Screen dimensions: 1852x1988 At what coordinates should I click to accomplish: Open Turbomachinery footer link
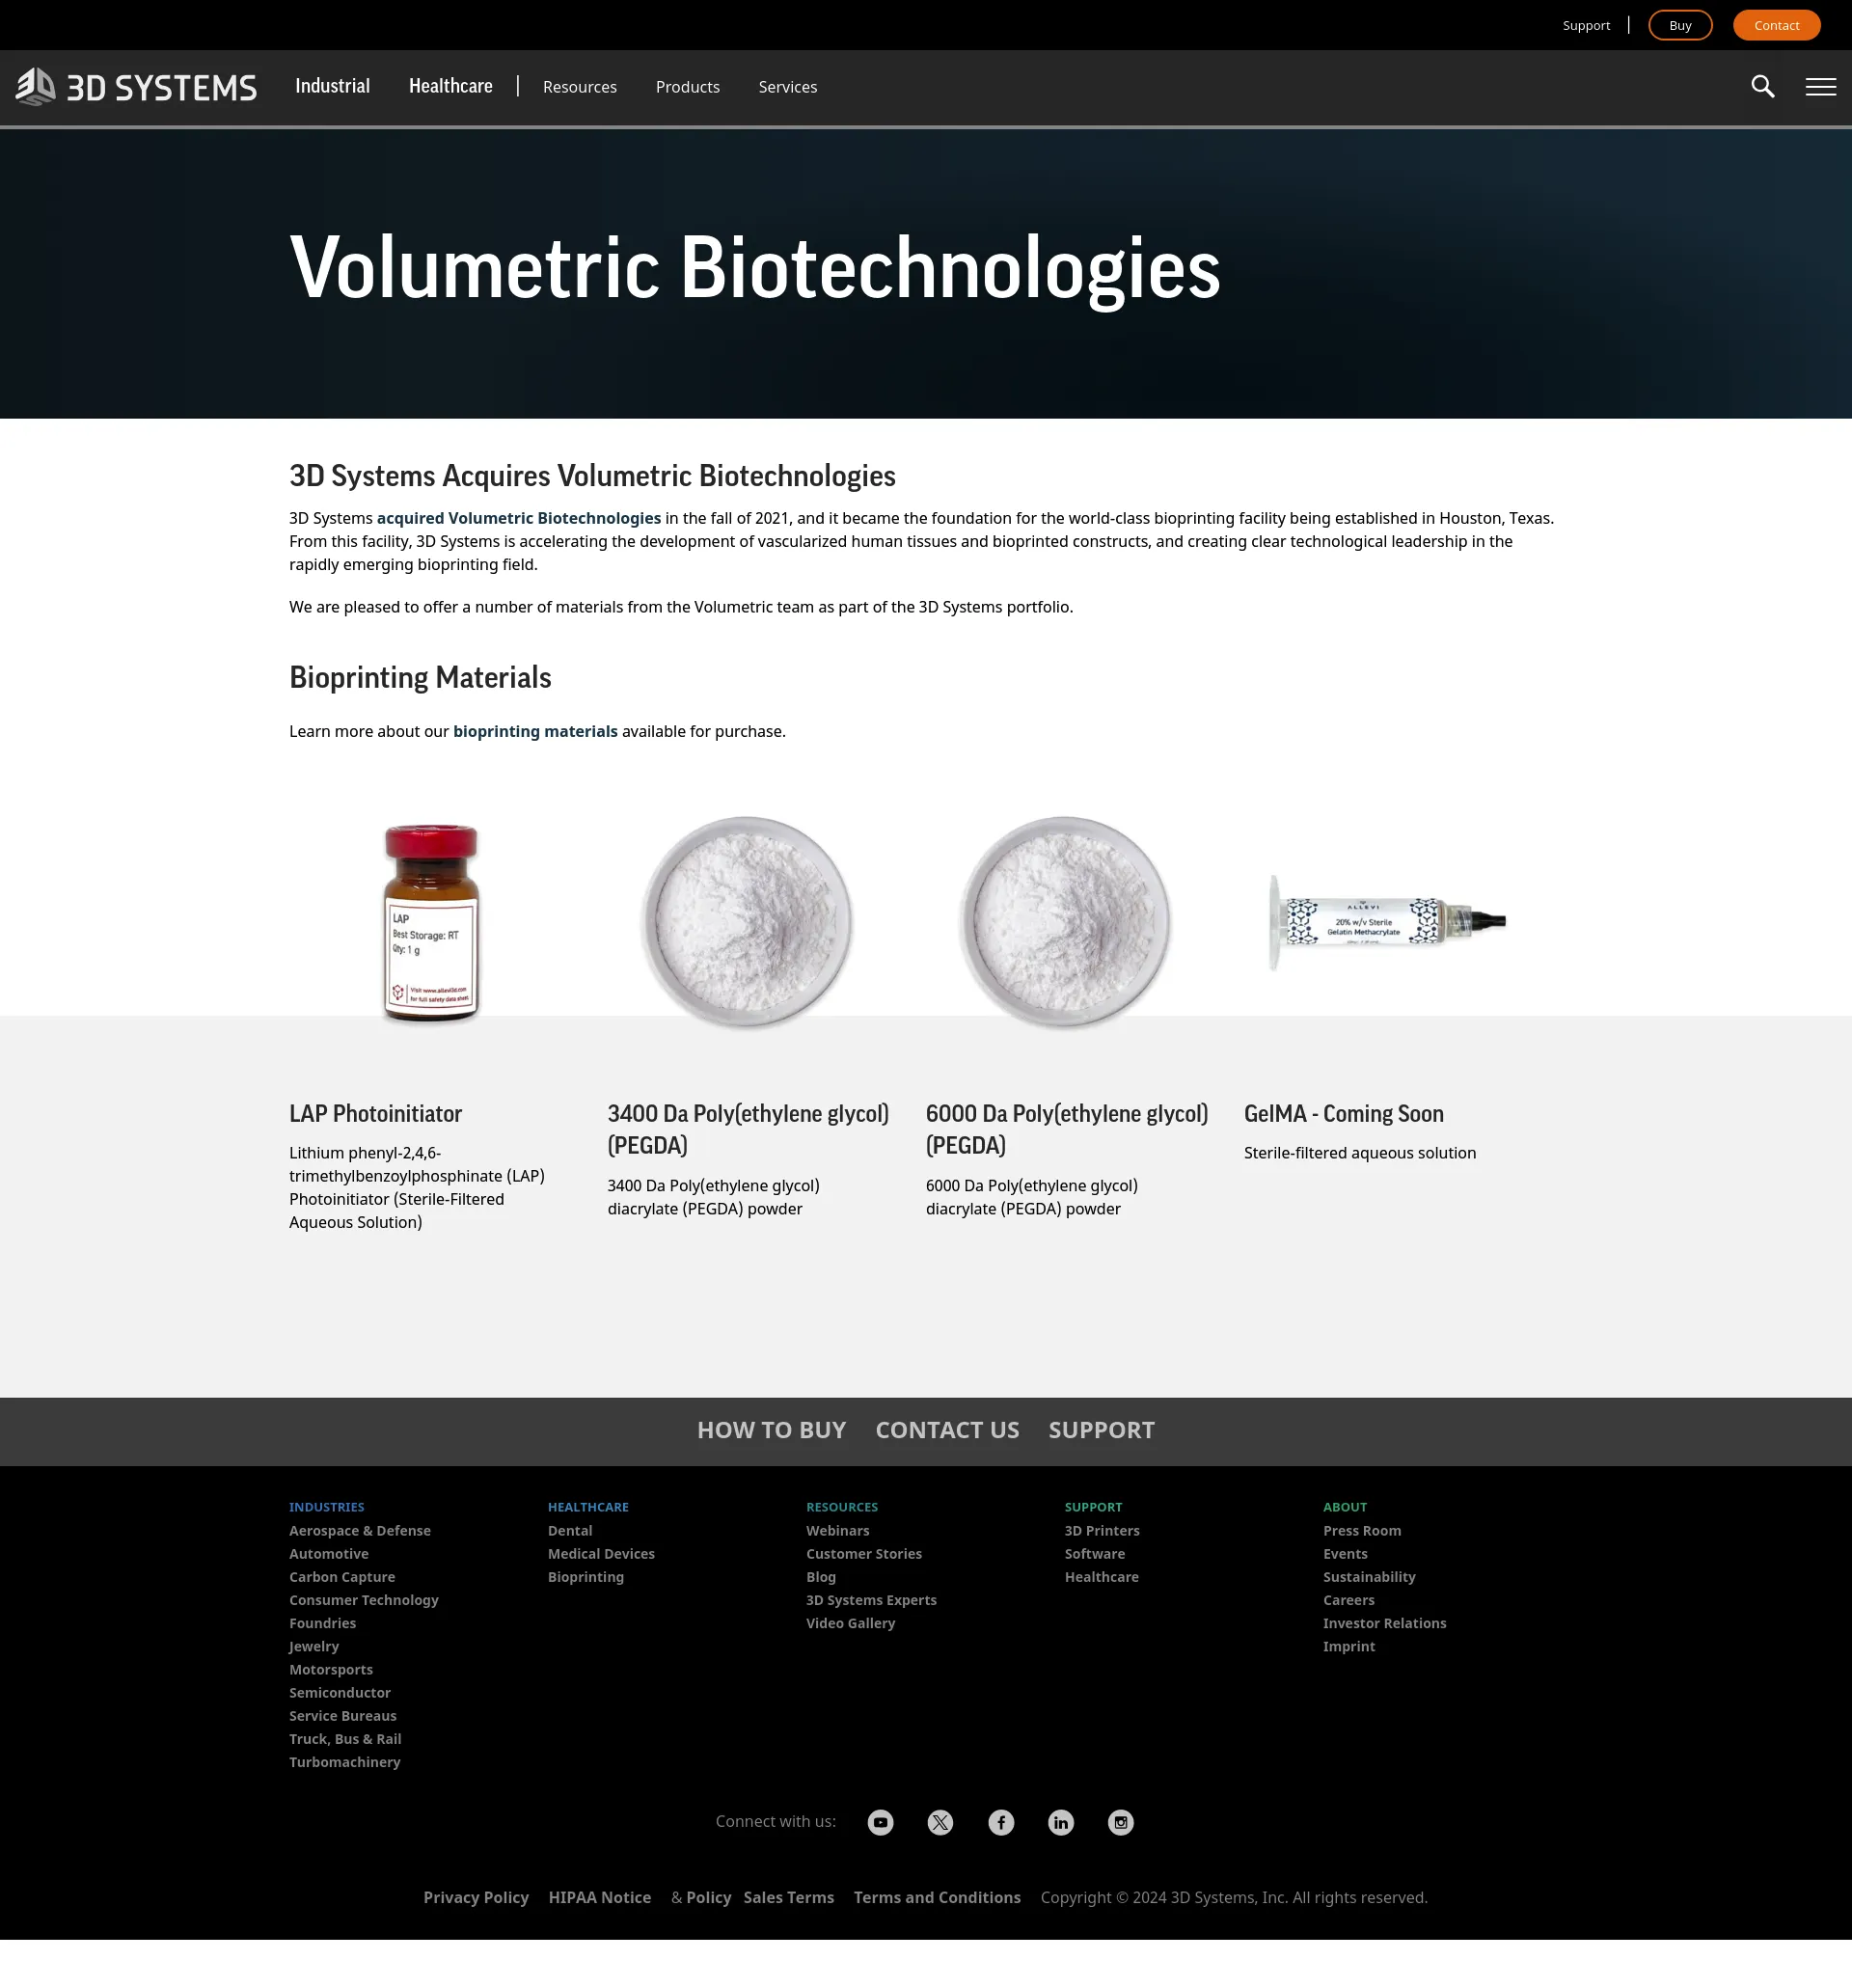345,1762
